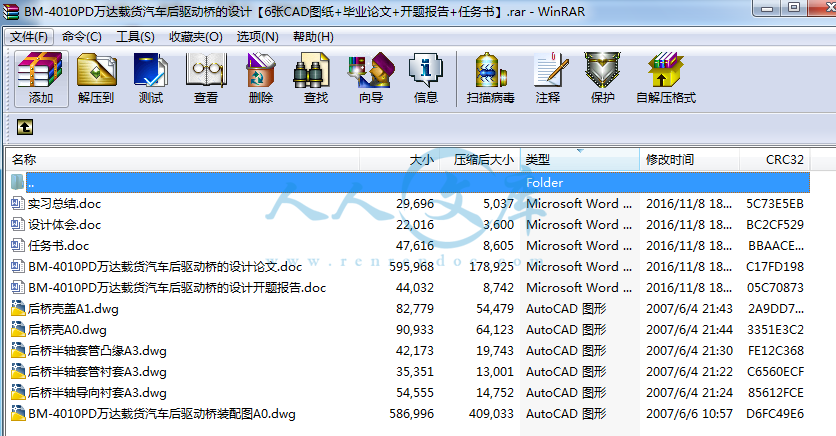Click the 'Folder' type cell
This screenshot has height=436, width=836.
click(x=544, y=183)
